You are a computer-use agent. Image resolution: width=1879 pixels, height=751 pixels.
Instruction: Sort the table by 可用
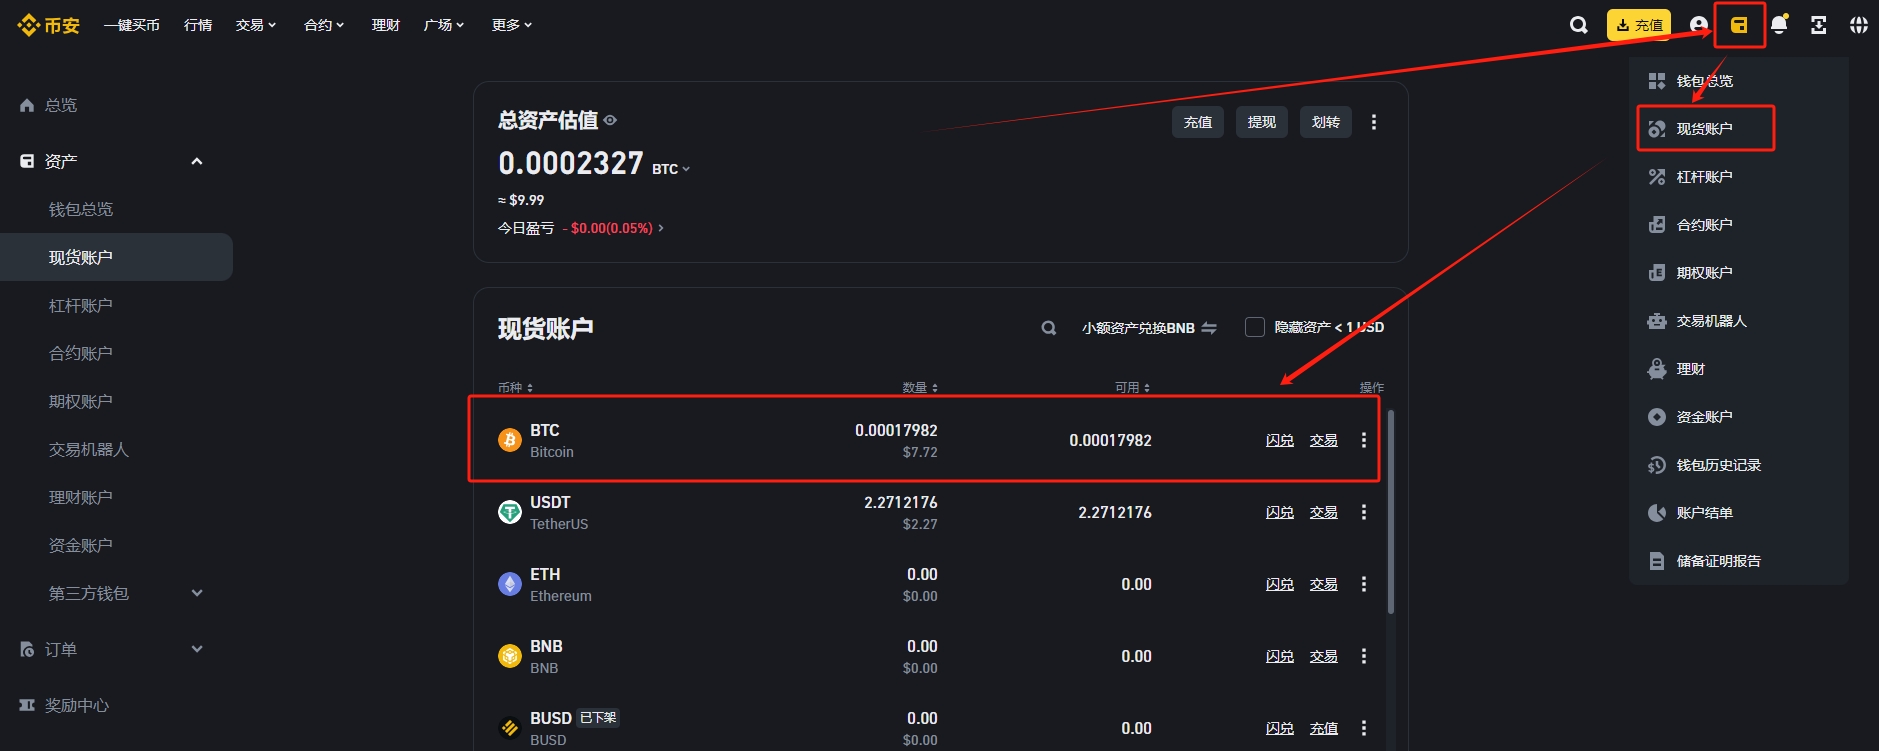pos(1133,388)
